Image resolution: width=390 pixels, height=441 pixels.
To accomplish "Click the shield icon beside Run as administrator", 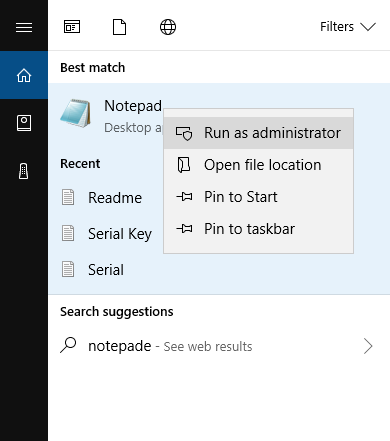I will (x=184, y=133).
